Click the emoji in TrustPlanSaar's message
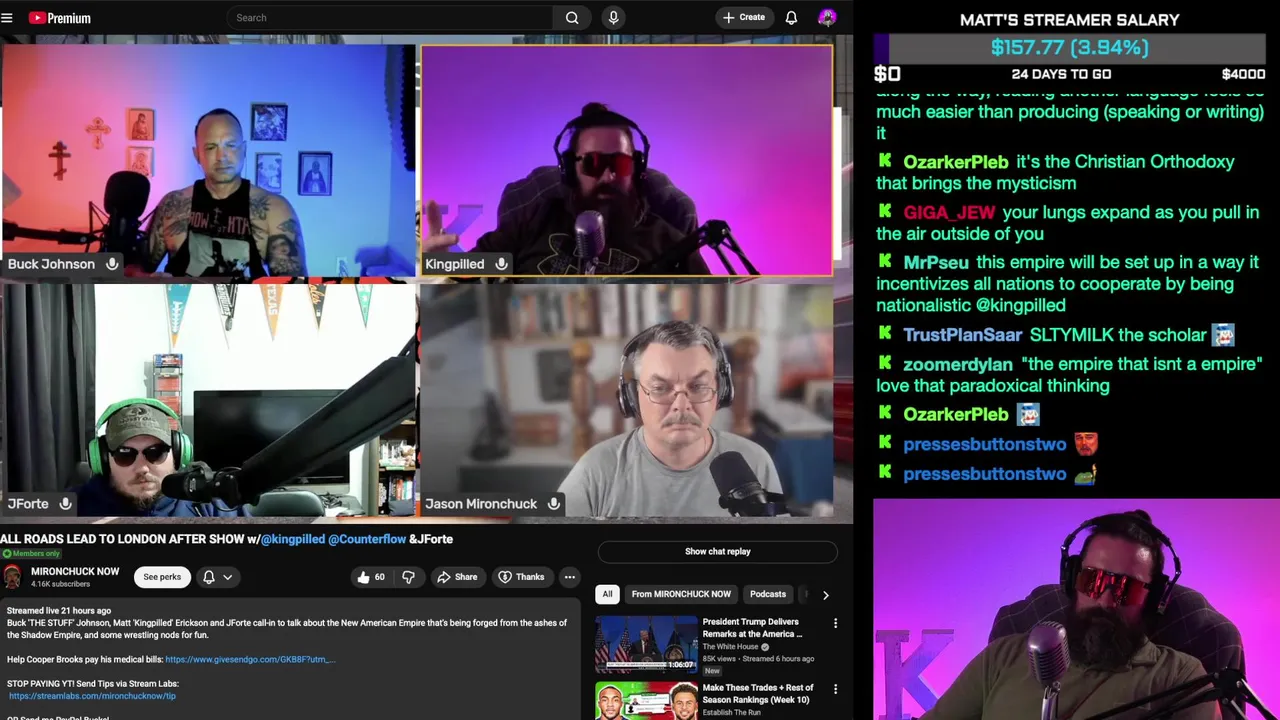Viewport: 1280px width, 720px height. click(1223, 335)
